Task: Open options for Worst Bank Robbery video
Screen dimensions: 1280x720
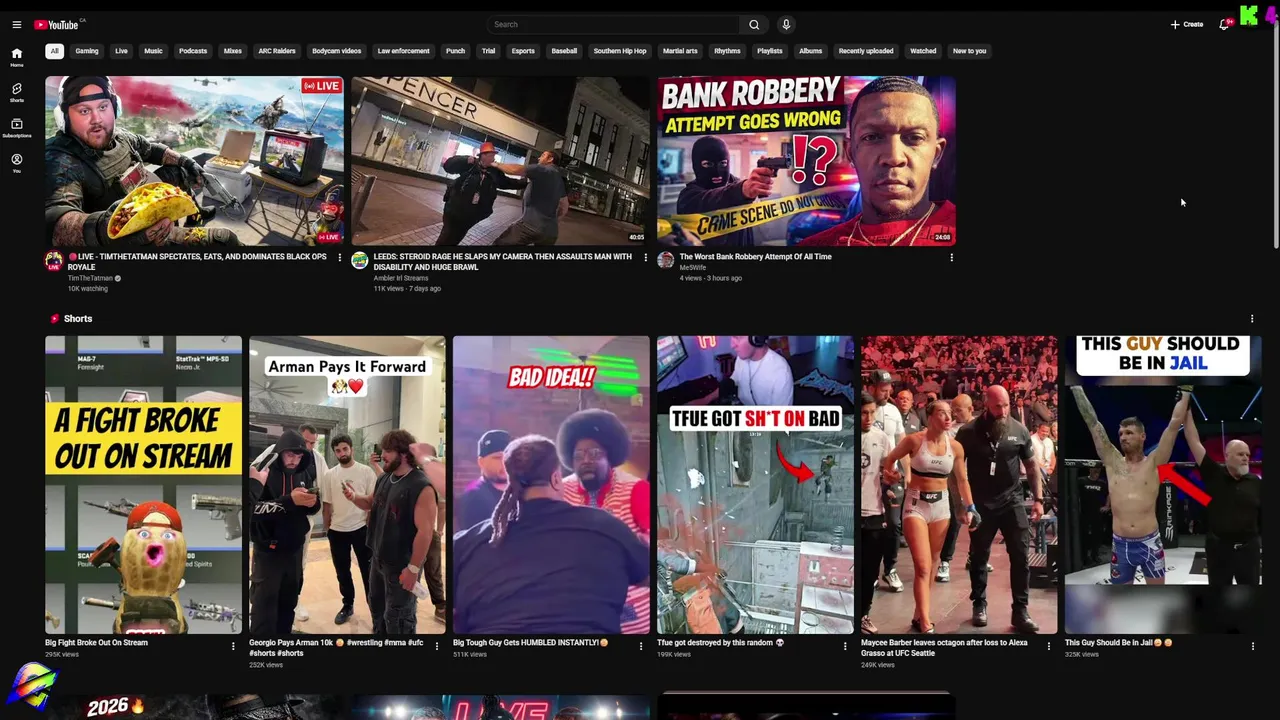Action: click(951, 258)
